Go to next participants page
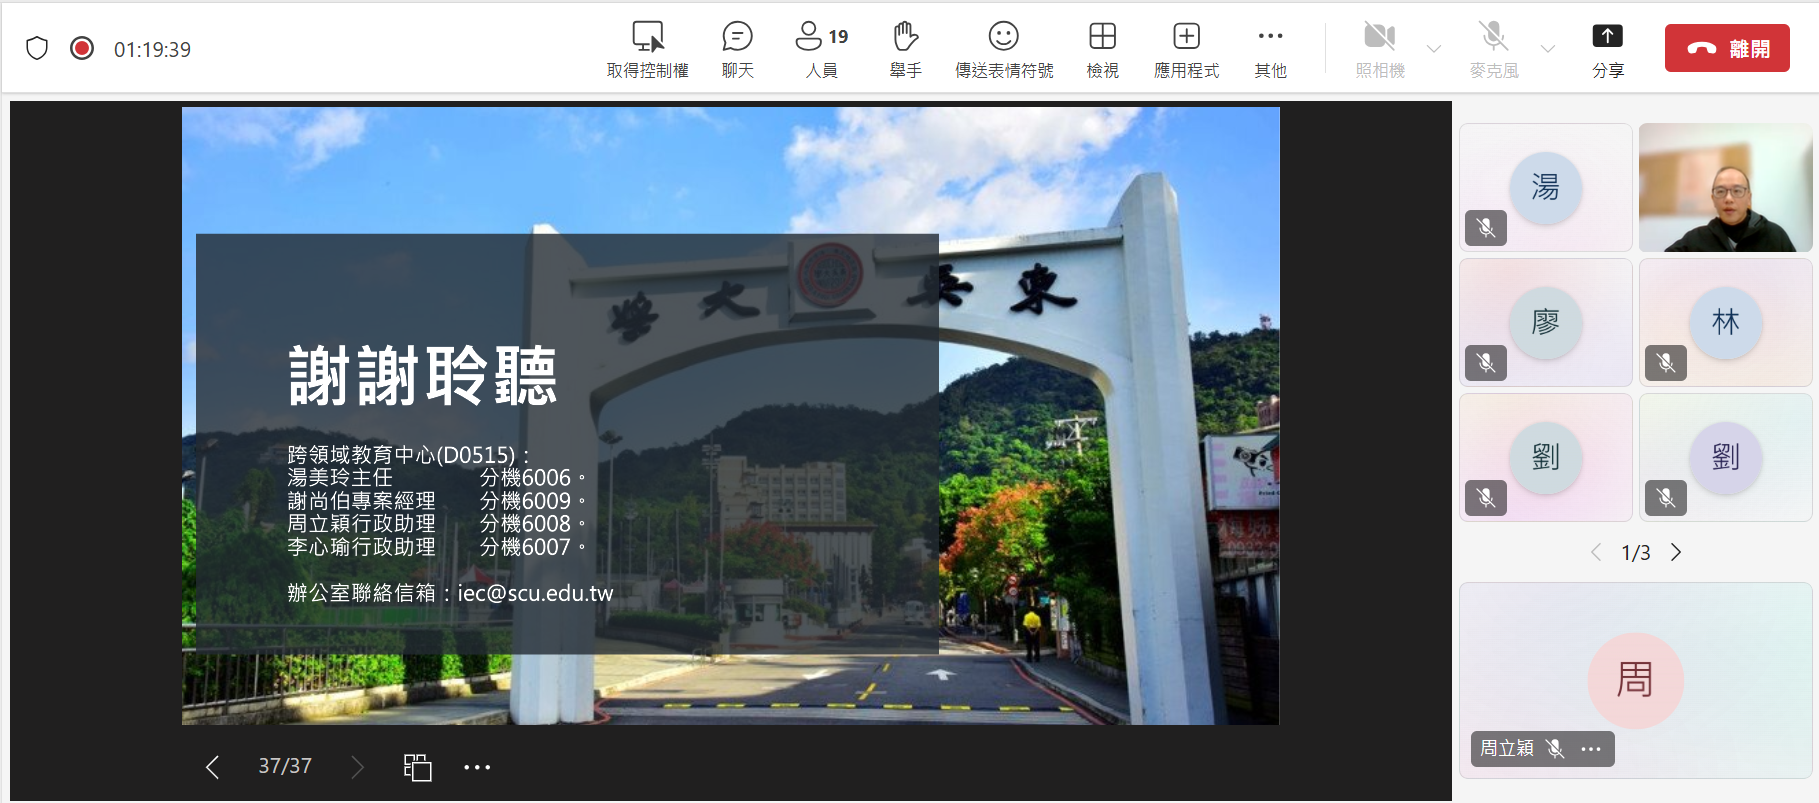The image size is (1819, 803). tap(1676, 552)
